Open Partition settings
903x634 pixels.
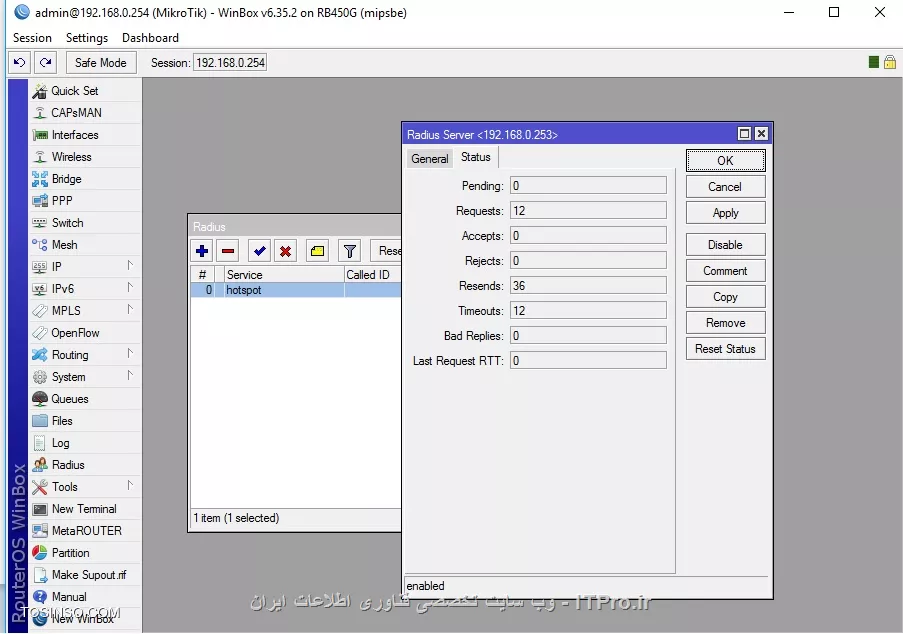[84, 553]
